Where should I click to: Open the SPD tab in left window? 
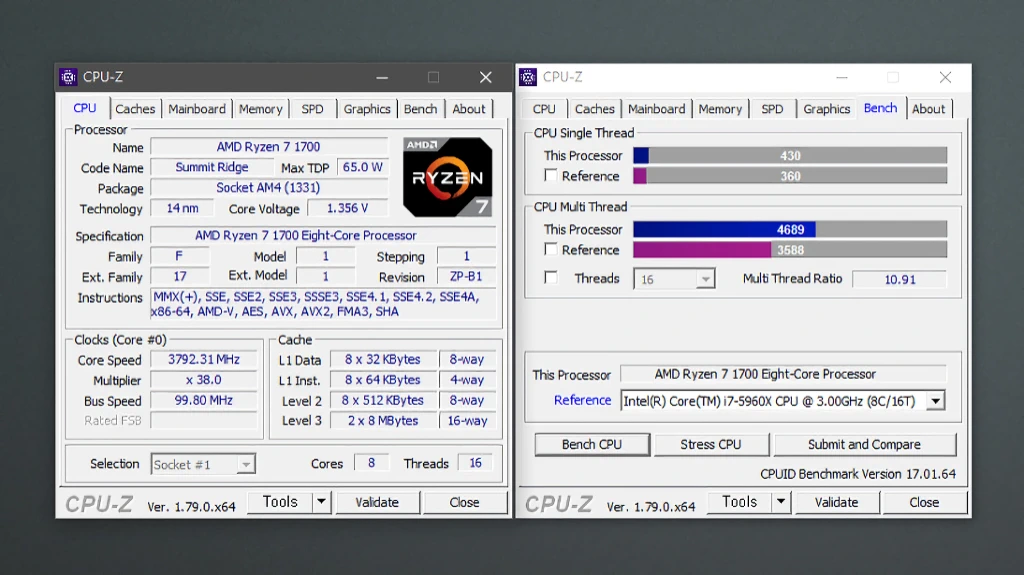(x=312, y=108)
